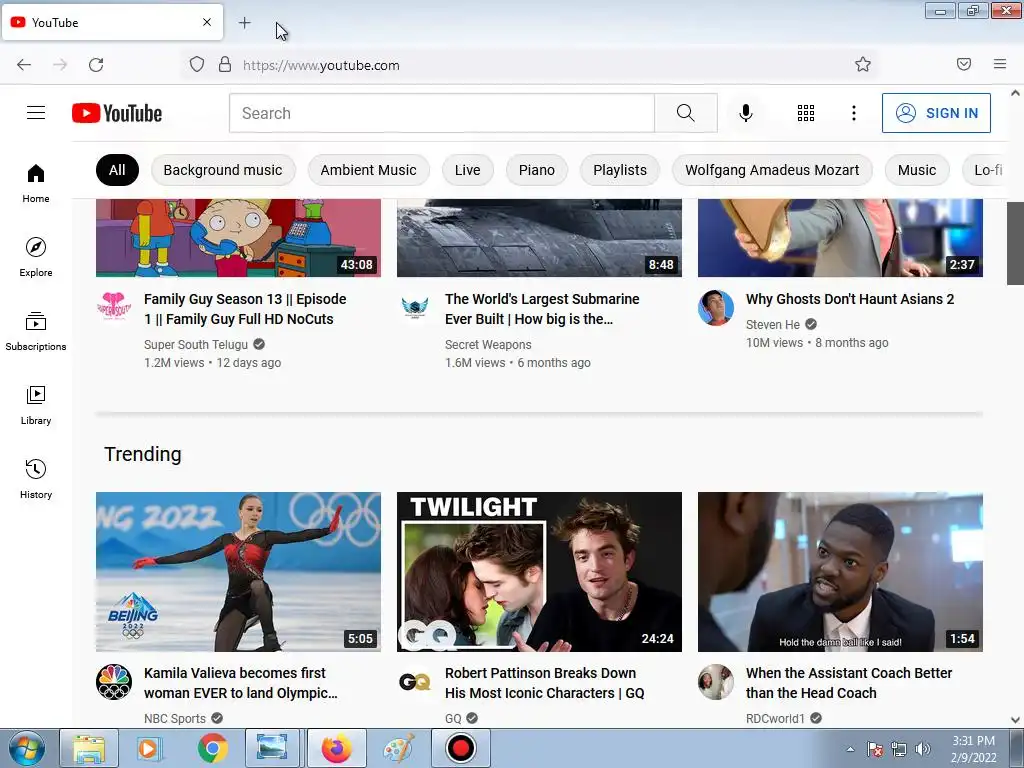Reload the page with the refresh icon

tap(96, 65)
